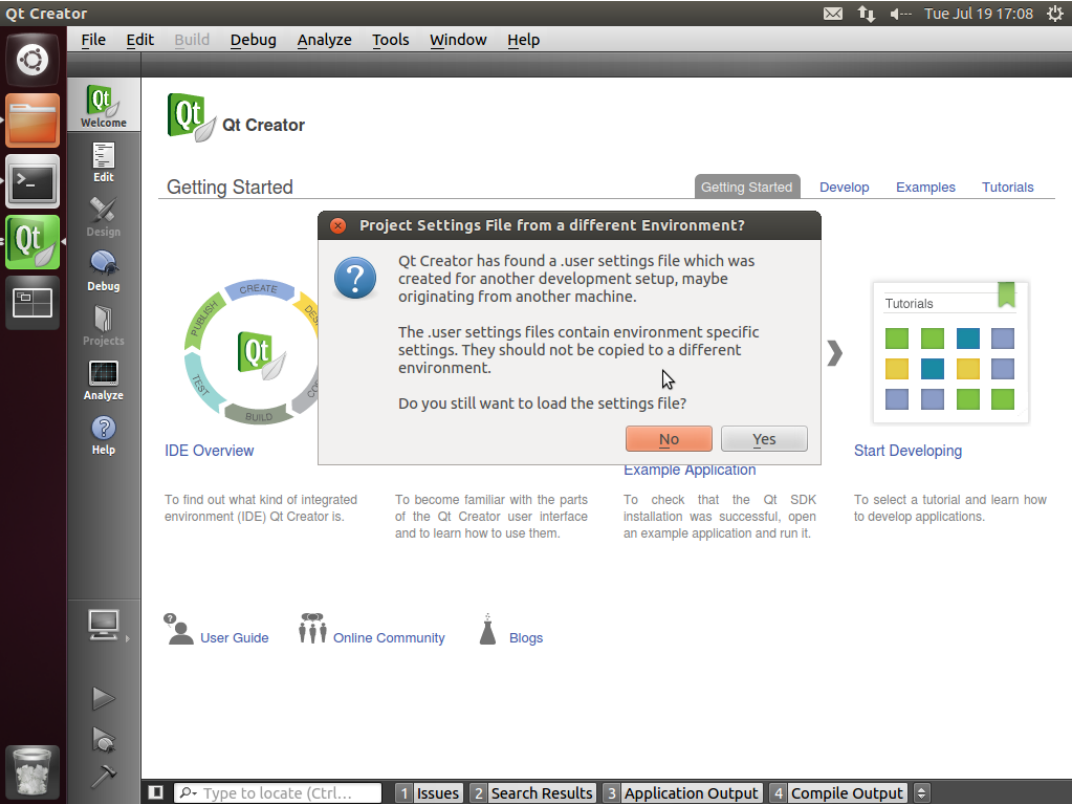This screenshot has height=804, width=1074.
Task: Build project with the hammer icon
Action: [x=103, y=776]
